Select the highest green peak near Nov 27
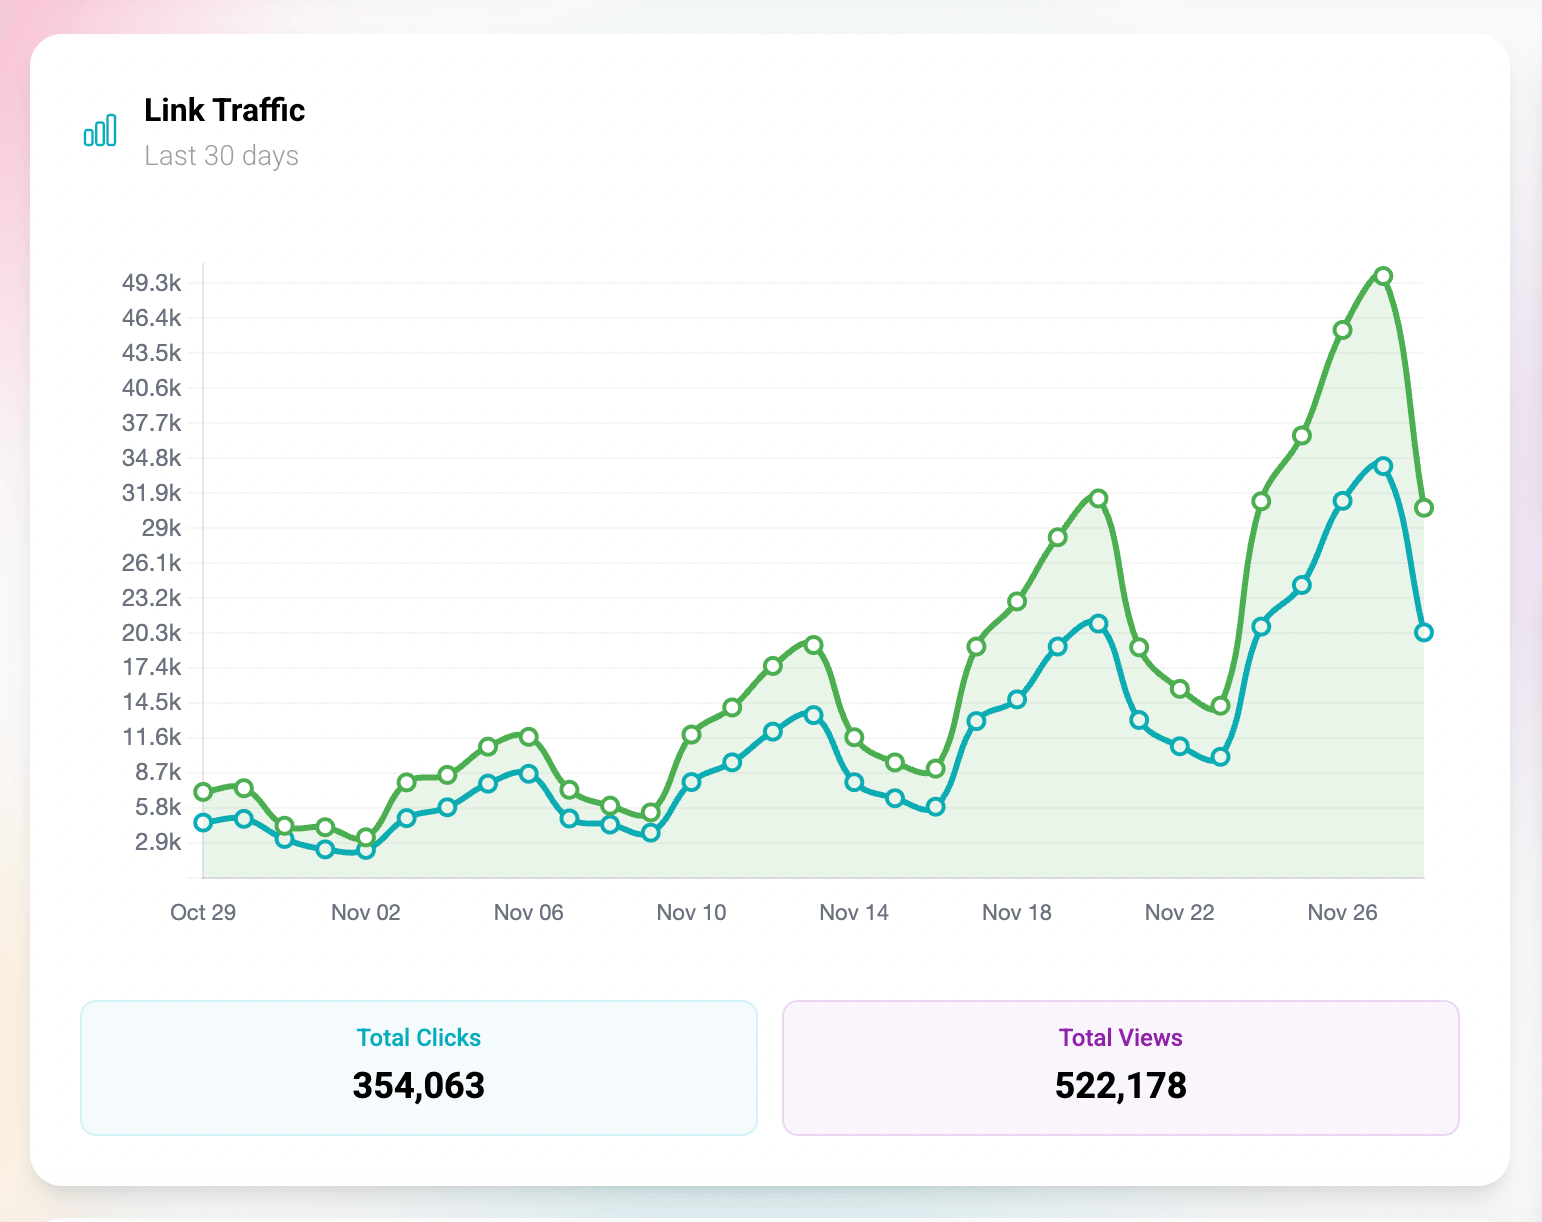Viewport: 1542px width, 1222px height. coord(1383,276)
